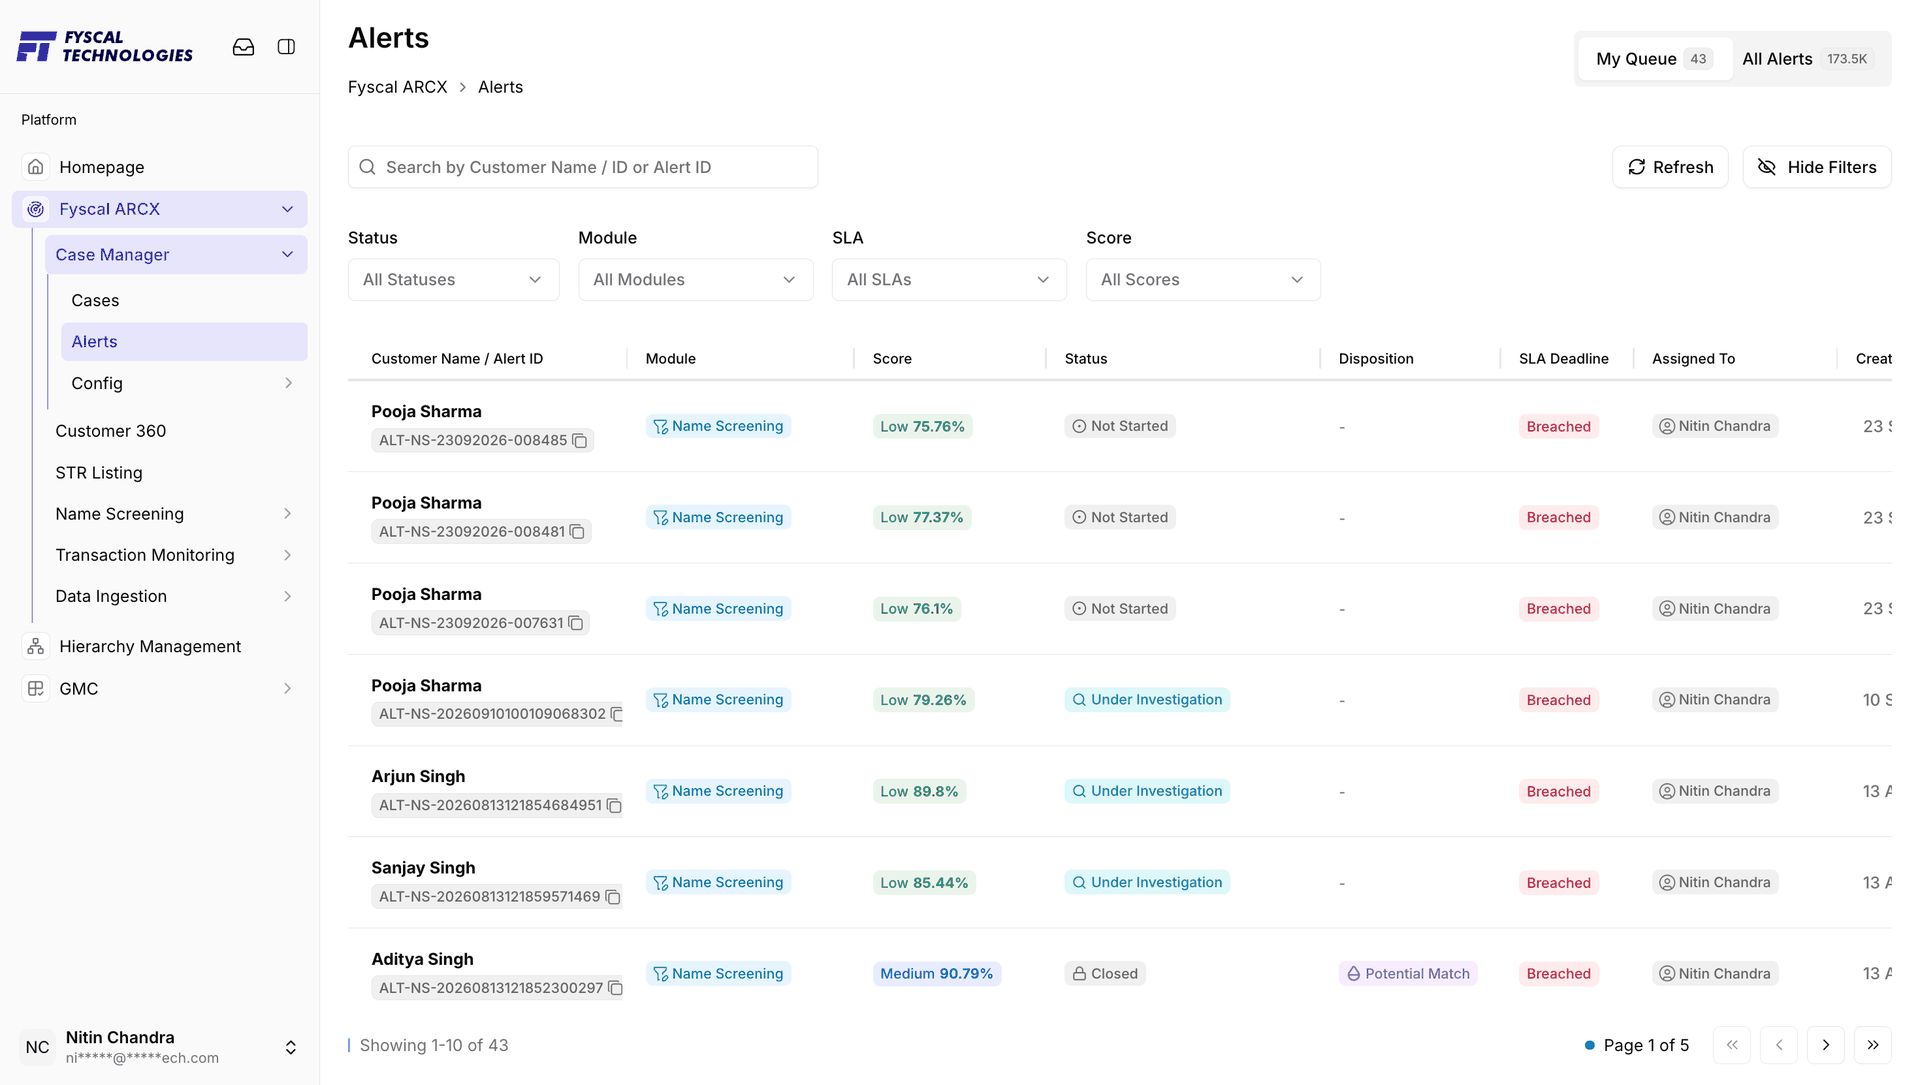Copy Aditya Singh's alert ID
Screen dimensions: 1920x1085
click(x=615, y=988)
